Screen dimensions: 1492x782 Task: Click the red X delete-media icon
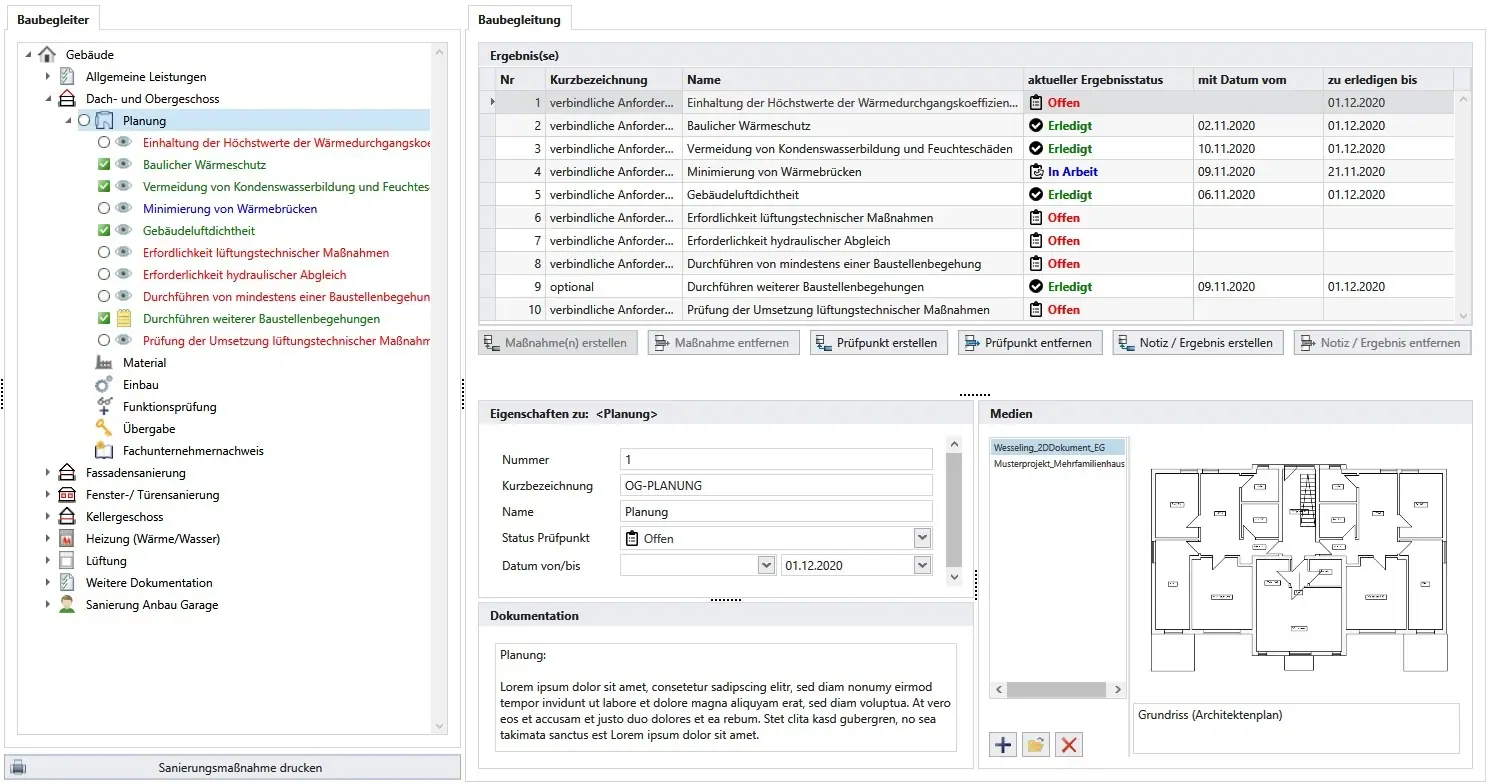point(1069,744)
